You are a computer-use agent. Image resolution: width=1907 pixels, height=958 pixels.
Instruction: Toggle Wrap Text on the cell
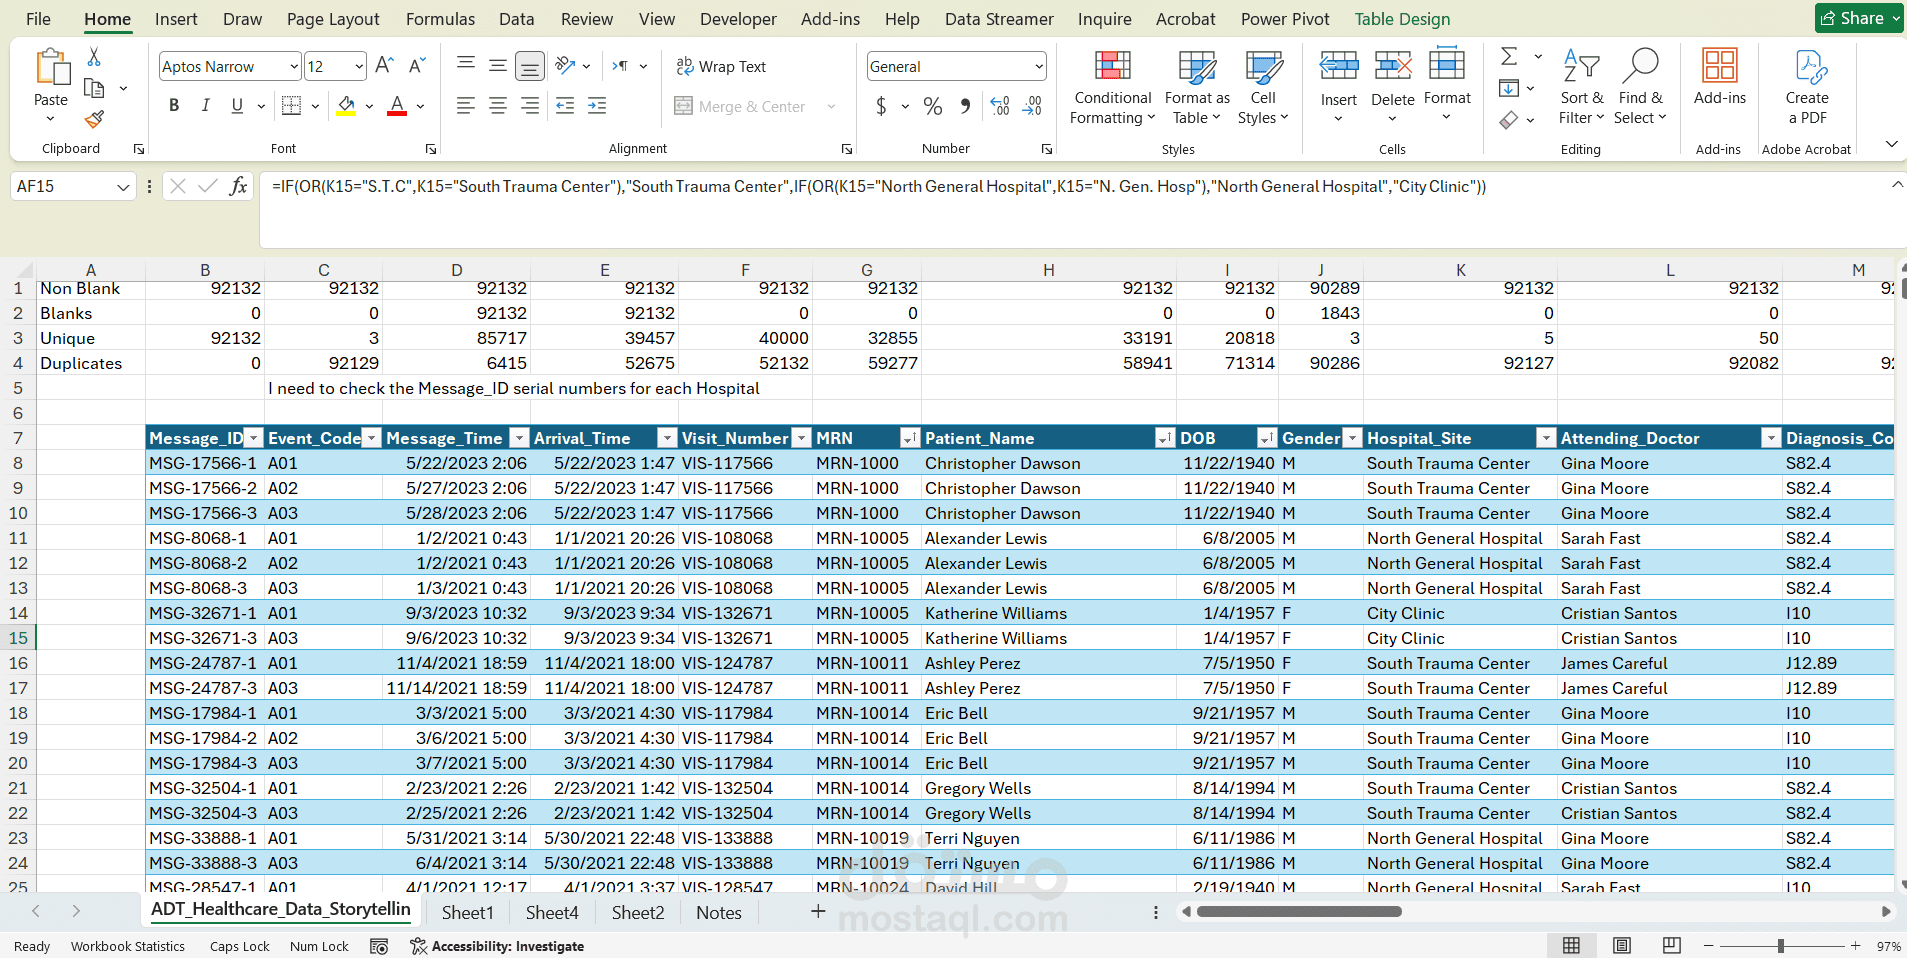click(x=721, y=66)
